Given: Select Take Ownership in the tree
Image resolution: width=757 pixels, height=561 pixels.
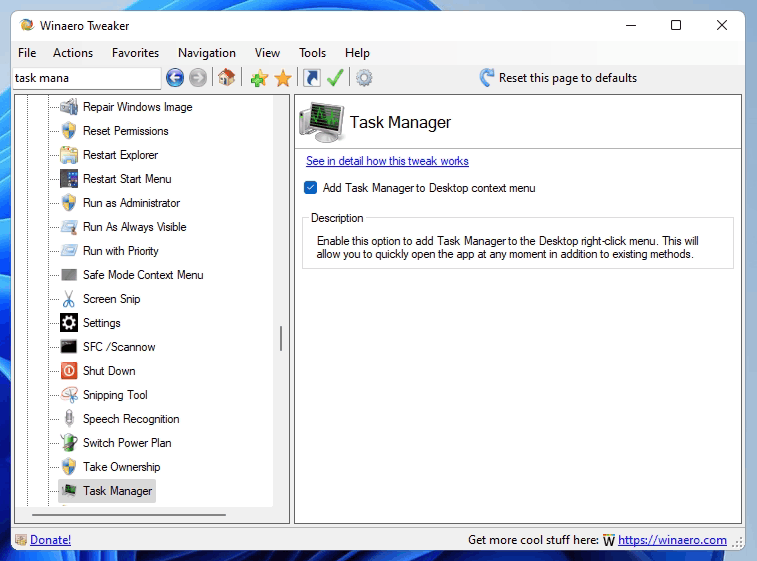Looking at the screenshot, I should 121,467.
